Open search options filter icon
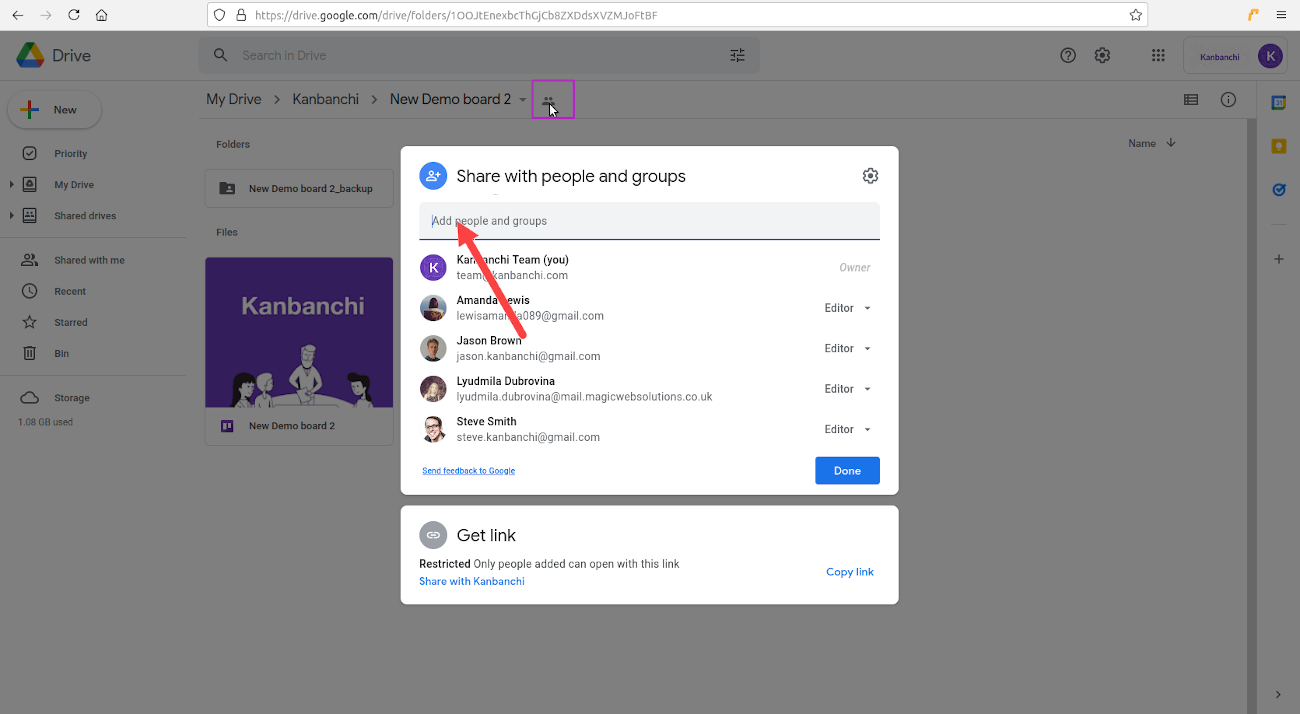This screenshot has width=1300, height=714. [x=738, y=55]
